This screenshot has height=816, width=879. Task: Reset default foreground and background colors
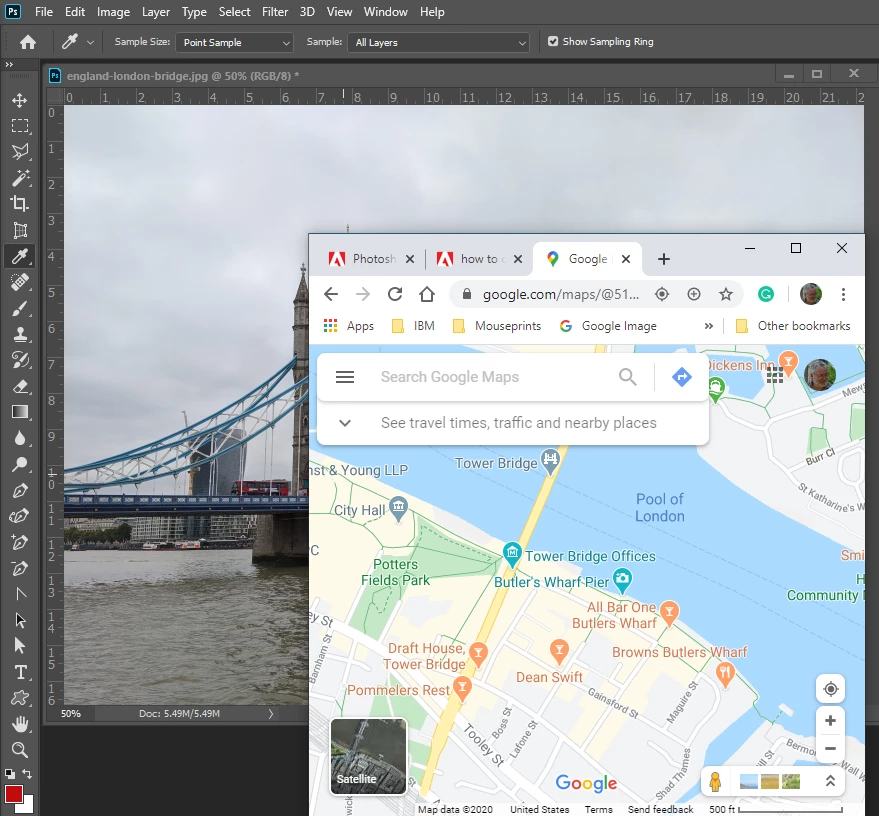tap(10, 774)
